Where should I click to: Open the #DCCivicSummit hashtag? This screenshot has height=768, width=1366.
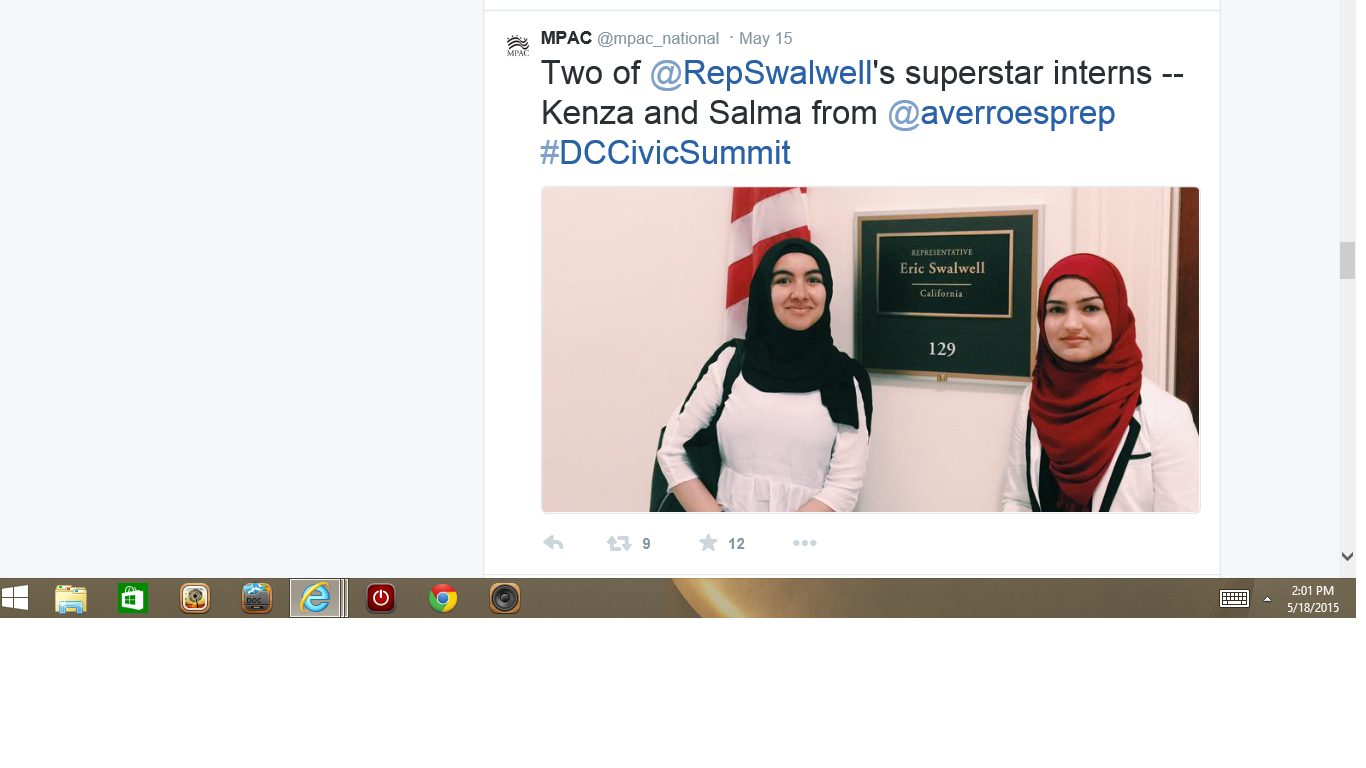click(x=665, y=152)
